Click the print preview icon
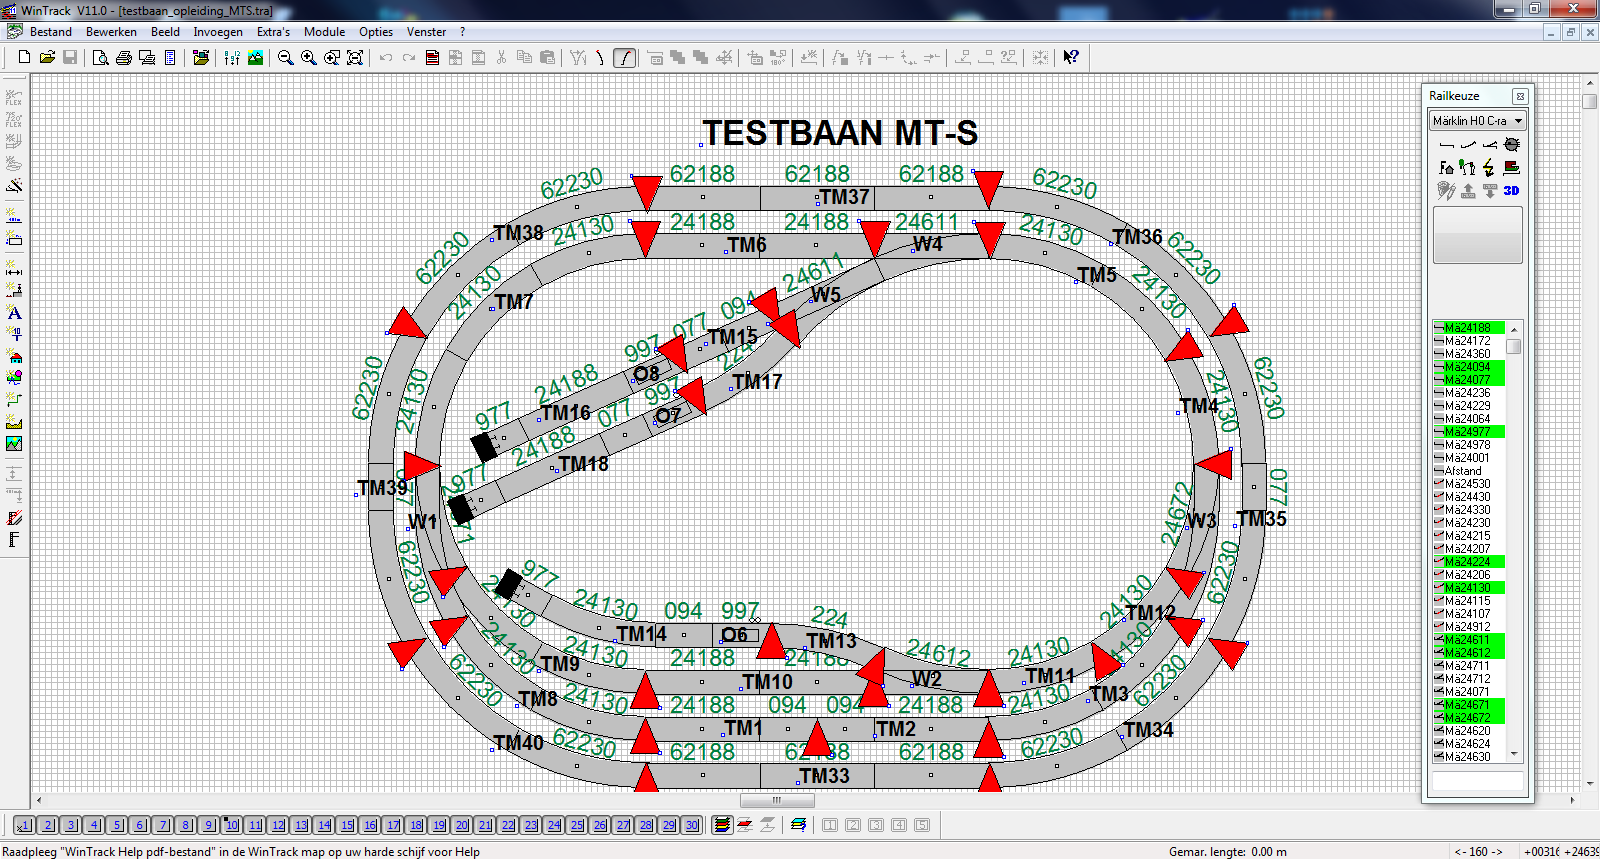Viewport: 1600px width, 860px height. [101, 58]
